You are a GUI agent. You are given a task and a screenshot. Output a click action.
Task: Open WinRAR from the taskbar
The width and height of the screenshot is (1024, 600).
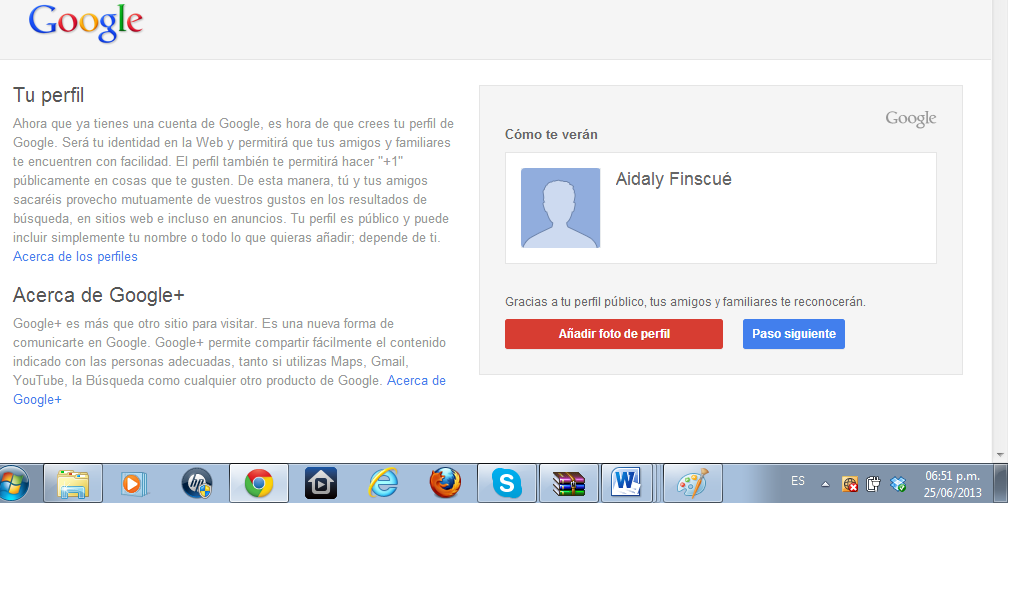coord(568,481)
